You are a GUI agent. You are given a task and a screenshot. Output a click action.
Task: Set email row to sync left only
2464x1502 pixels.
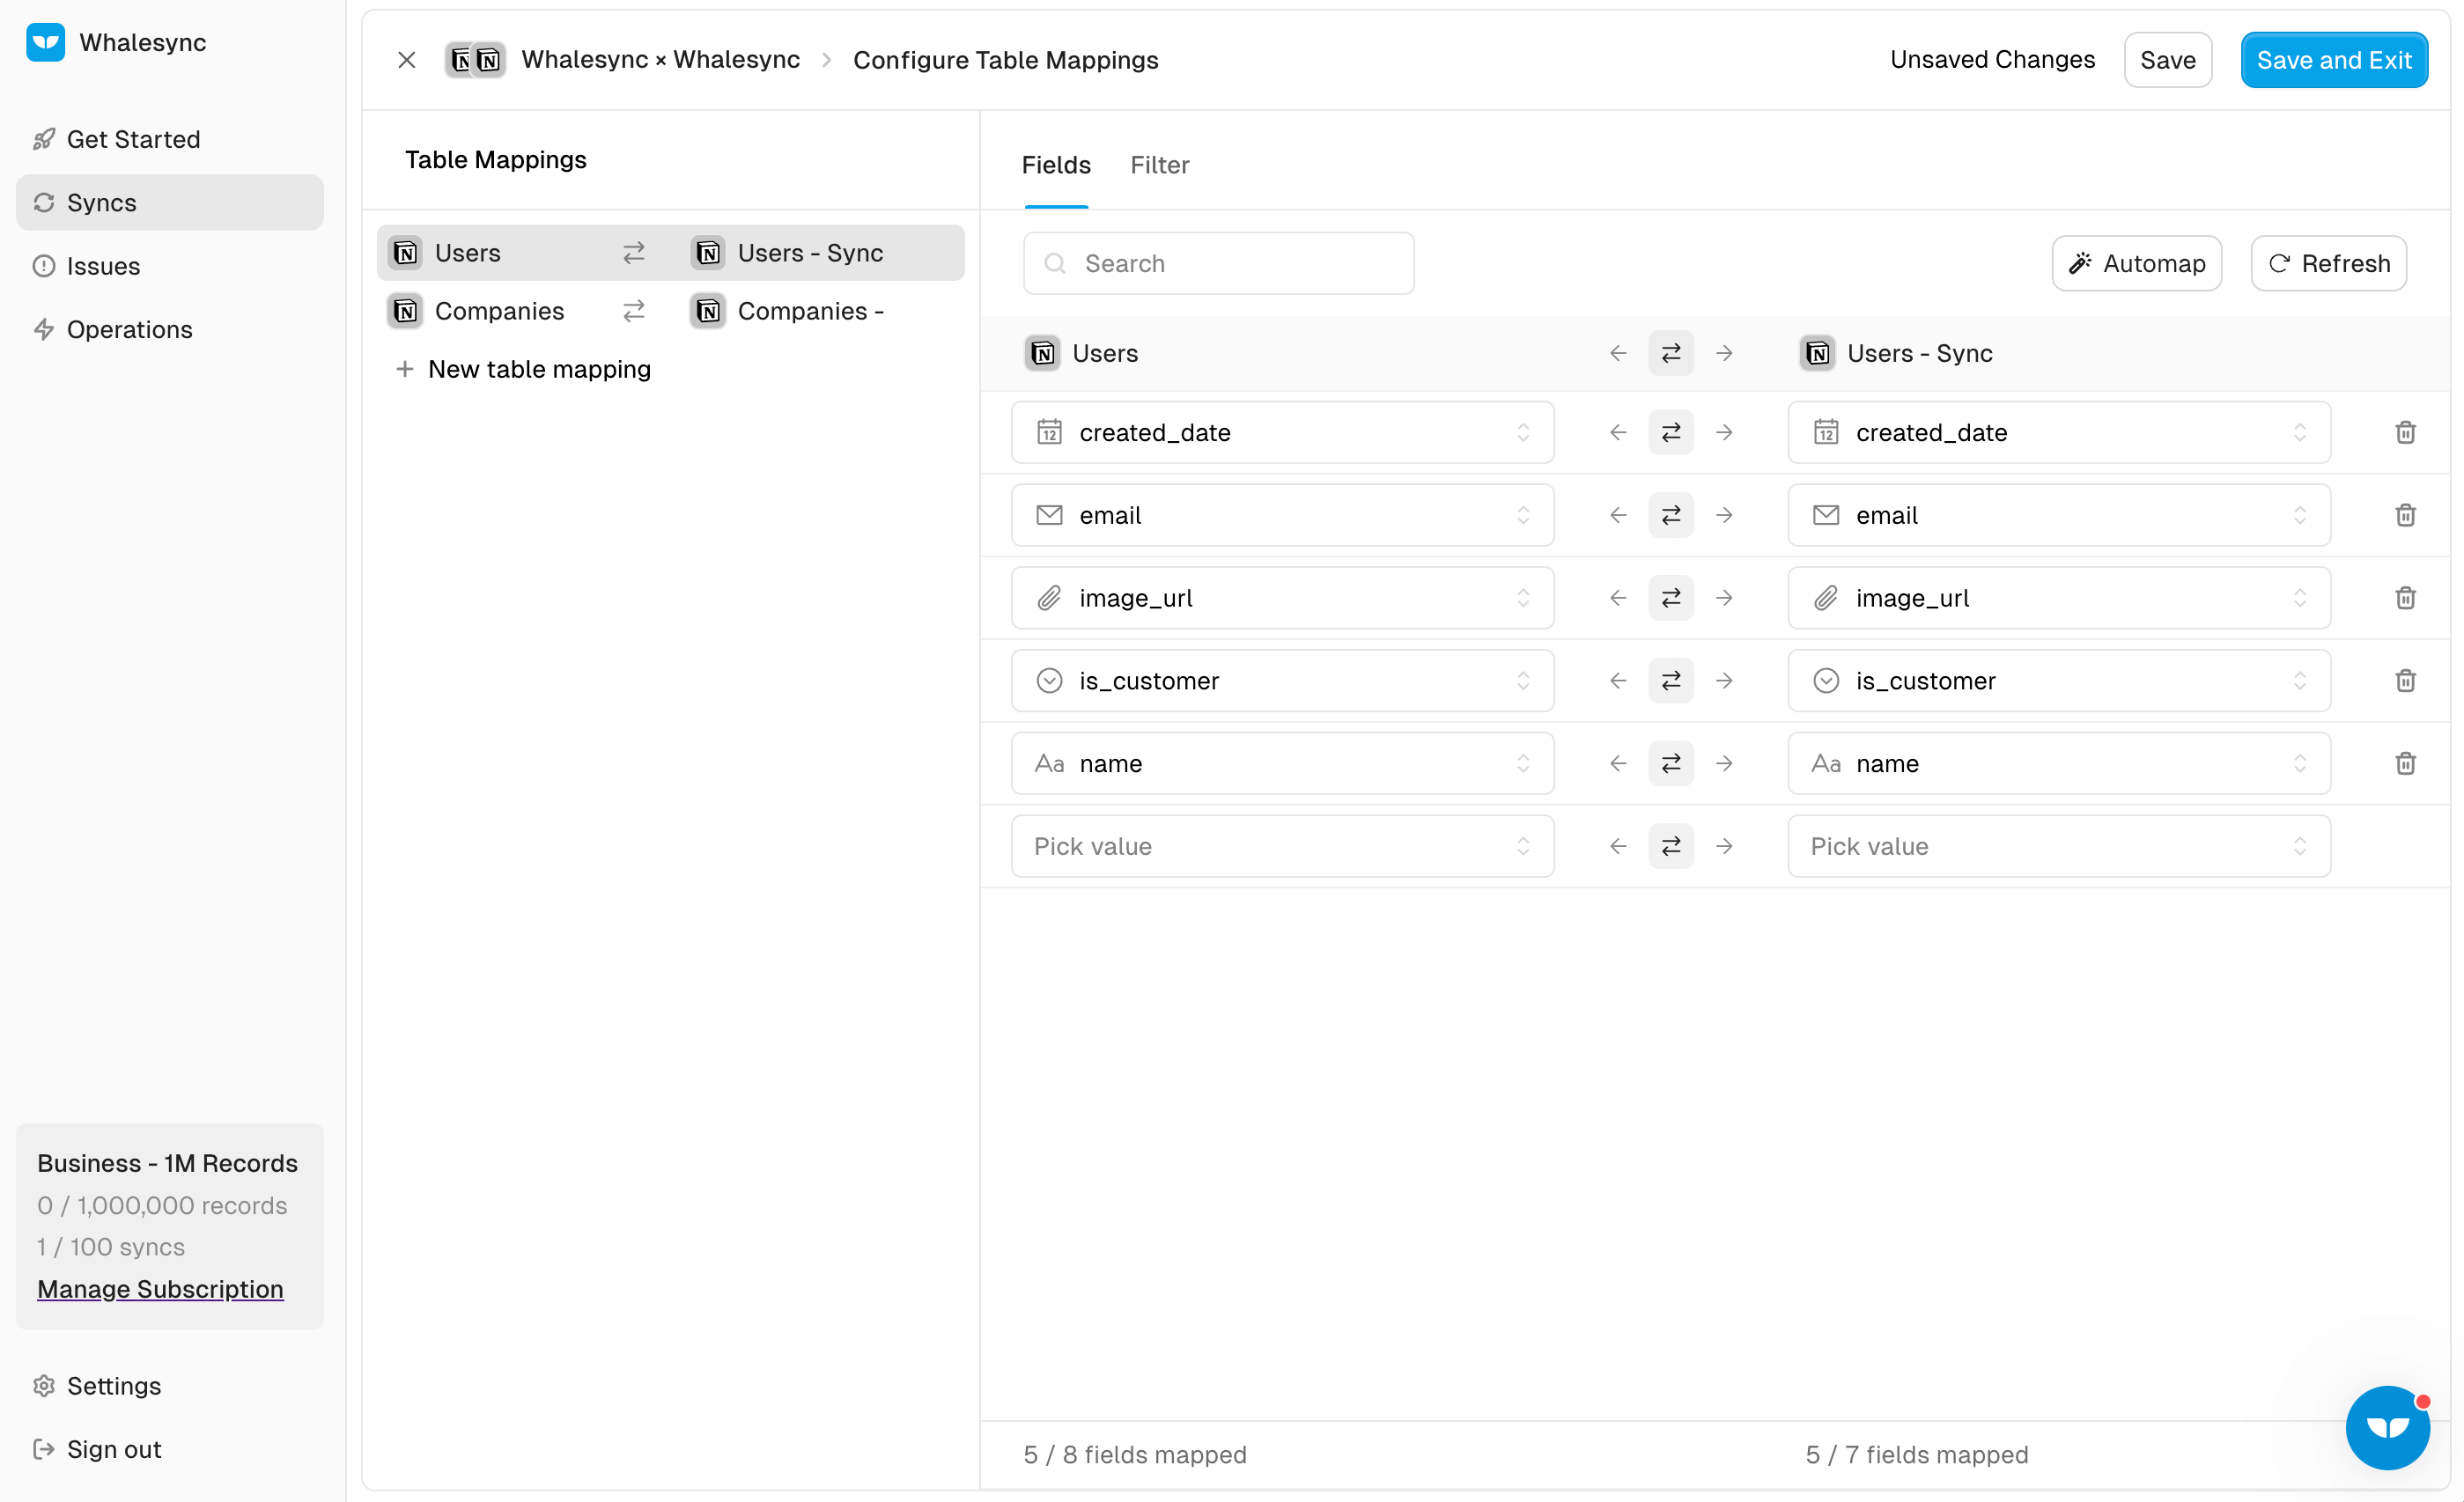click(1618, 515)
